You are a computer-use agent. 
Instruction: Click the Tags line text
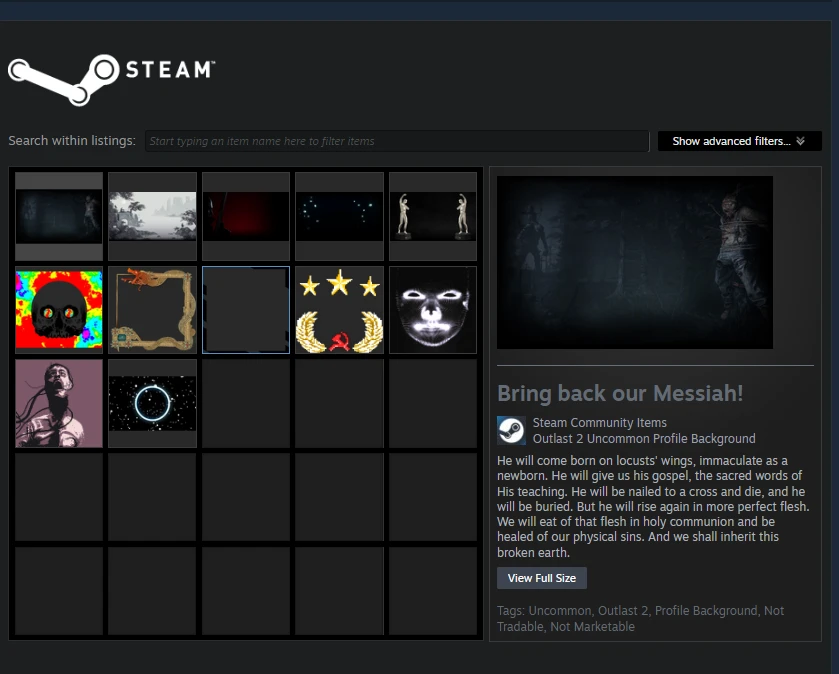pyautogui.click(x=640, y=618)
